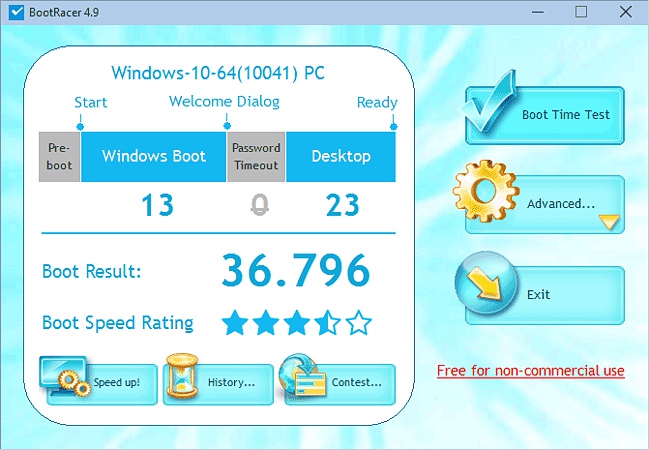Open the Free for non-commercial use link

530,371
